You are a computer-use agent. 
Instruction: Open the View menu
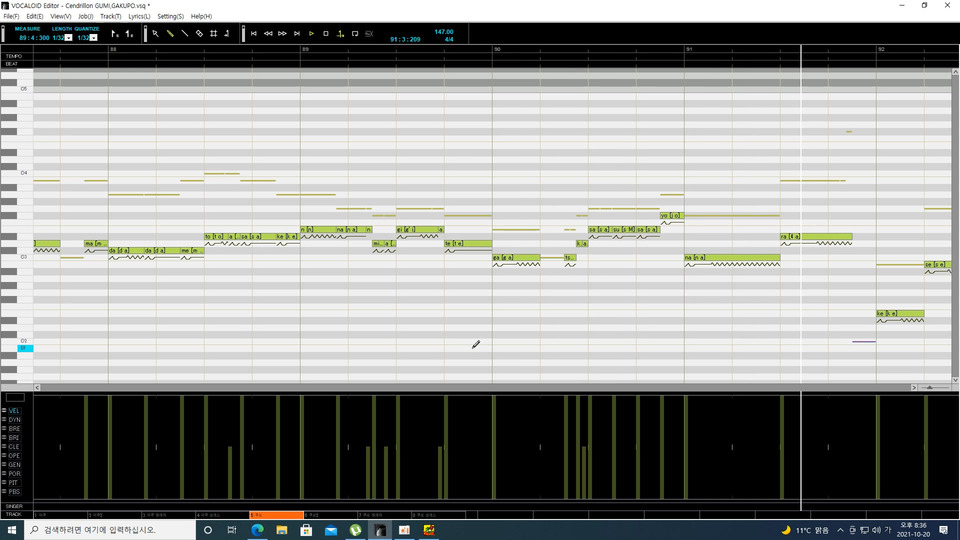(61, 17)
